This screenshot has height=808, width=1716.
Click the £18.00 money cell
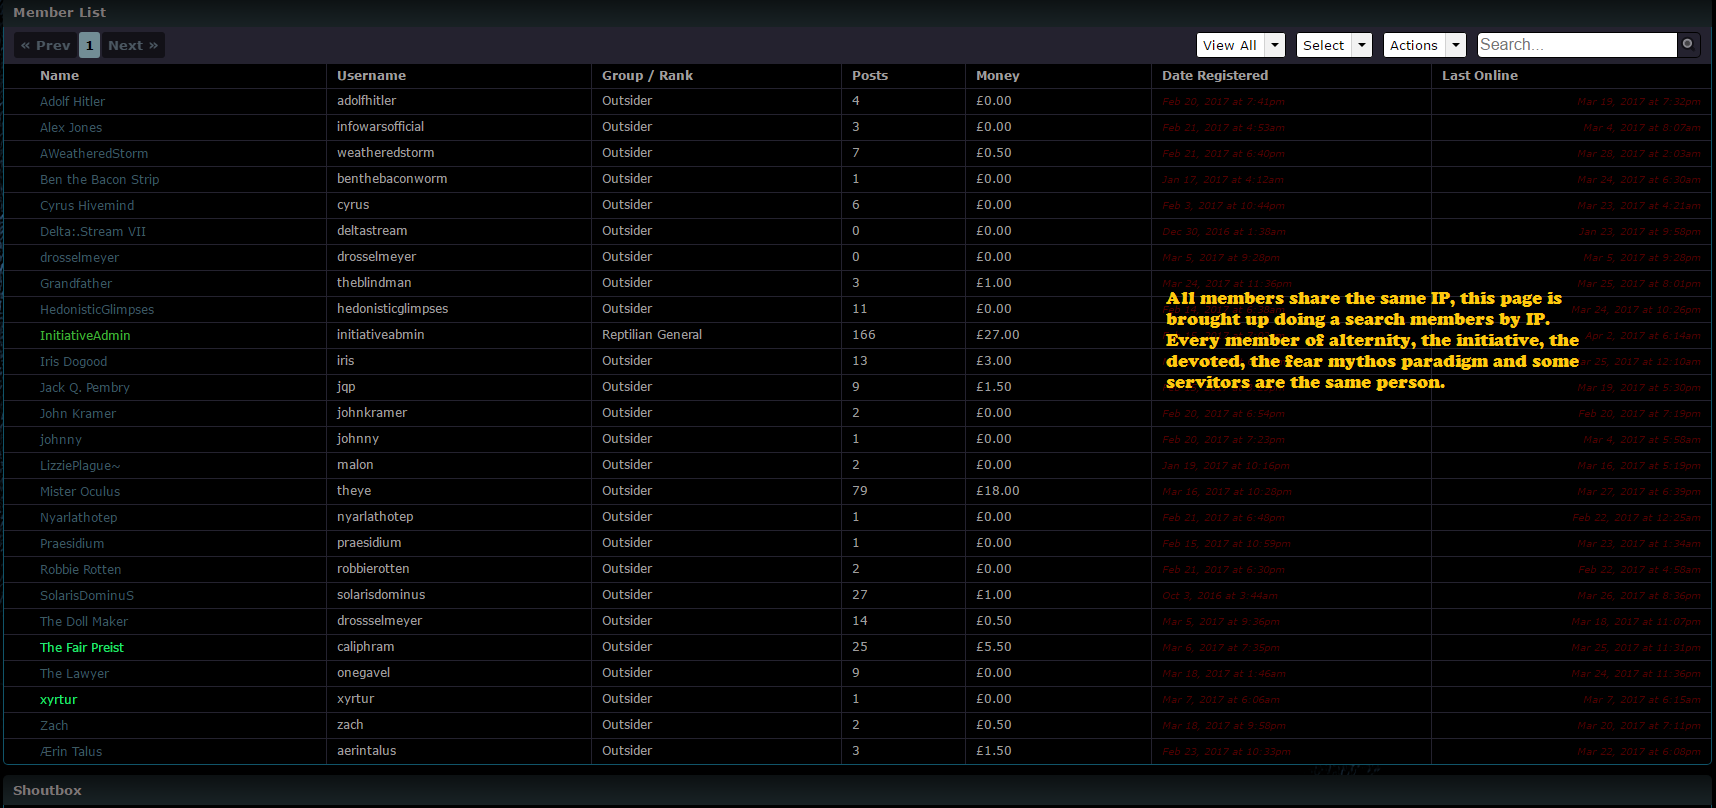pos(998,491)
